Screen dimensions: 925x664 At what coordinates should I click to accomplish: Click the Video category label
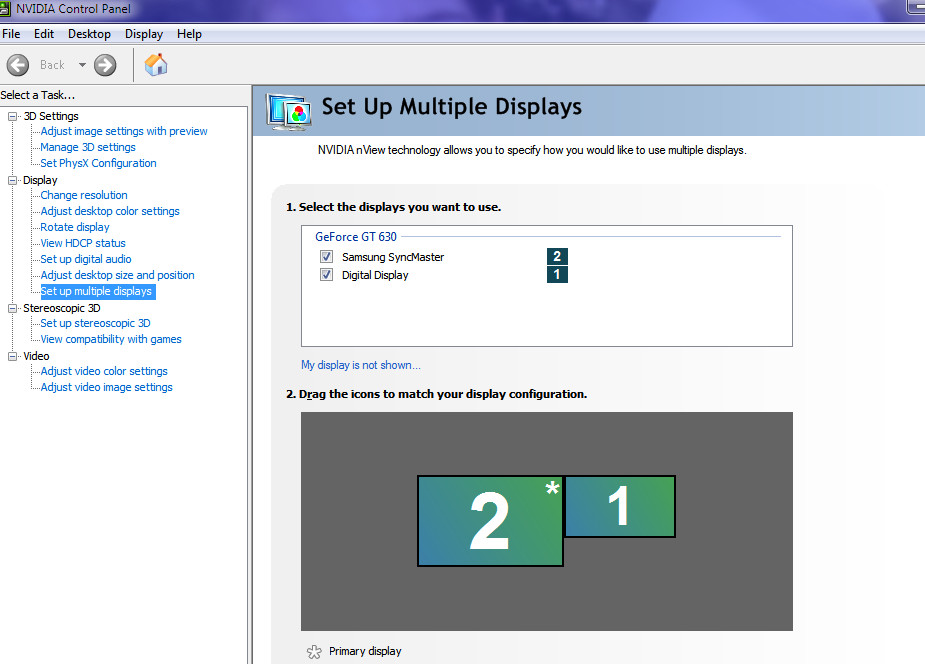36,356
